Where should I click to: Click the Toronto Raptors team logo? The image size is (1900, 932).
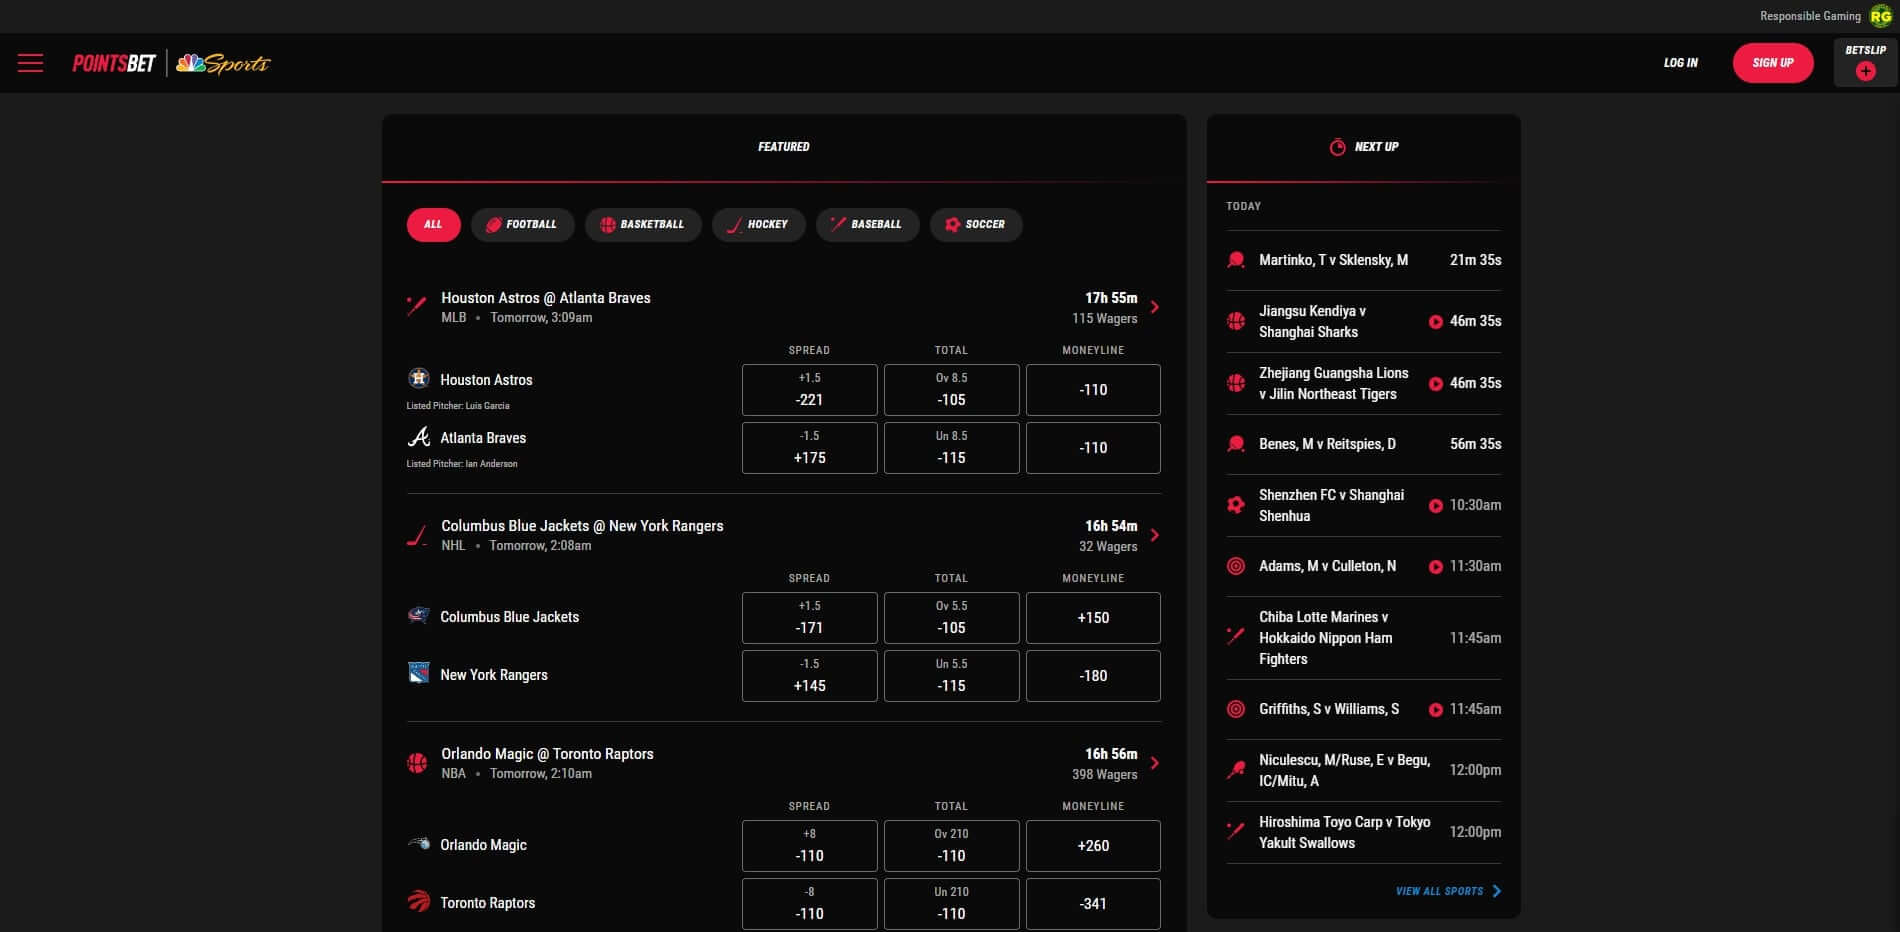point(419,901)
